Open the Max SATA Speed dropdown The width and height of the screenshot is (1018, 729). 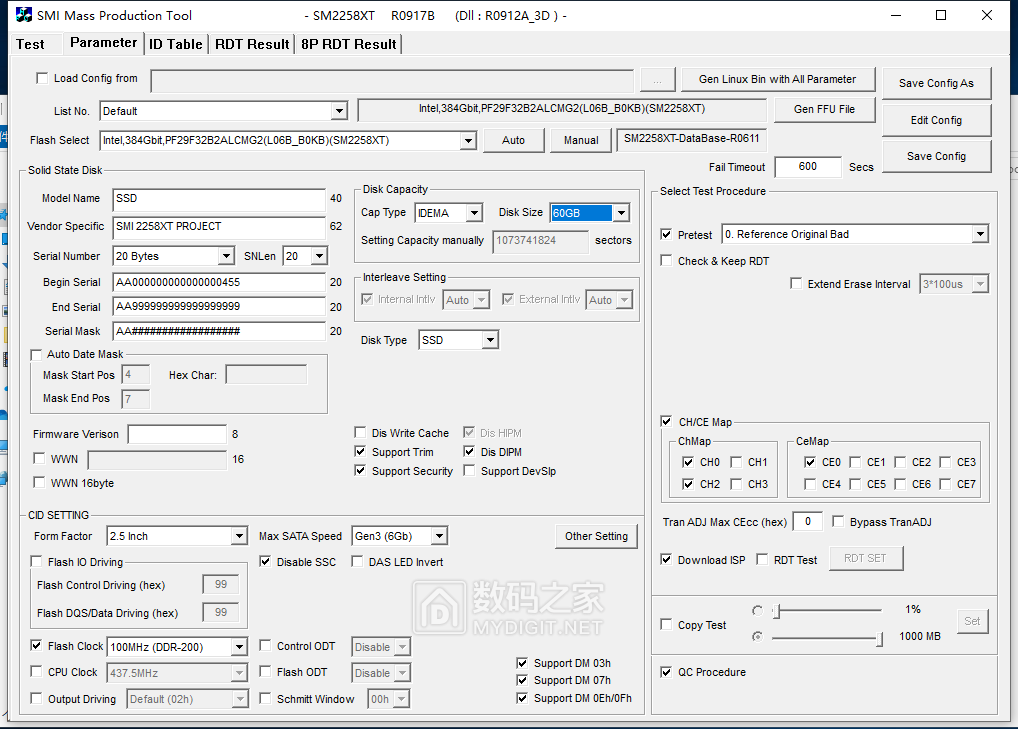(x=440, y=536)
